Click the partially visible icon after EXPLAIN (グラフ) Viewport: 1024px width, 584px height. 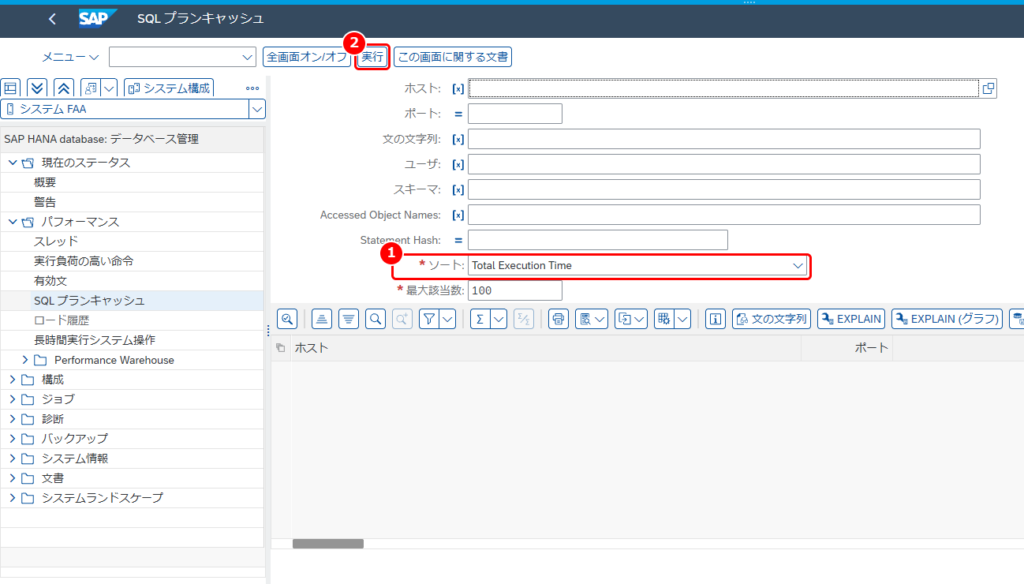click(1017, 319)
